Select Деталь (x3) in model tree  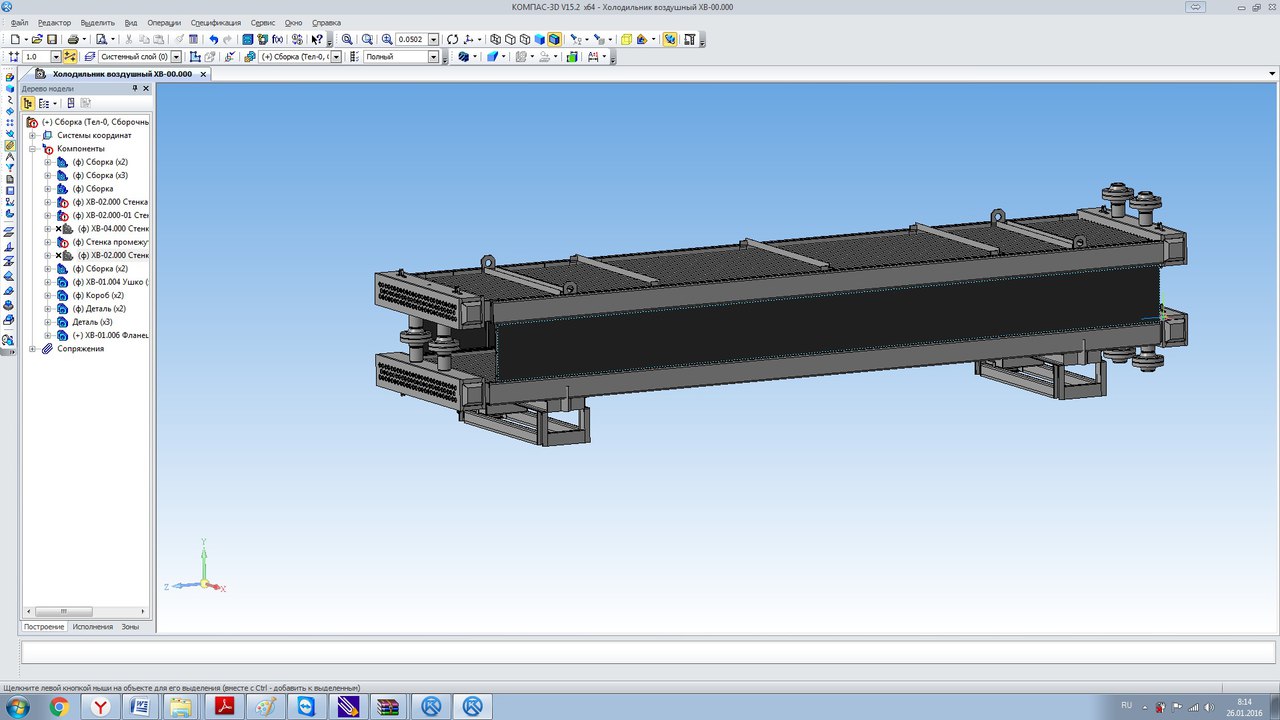point(92,322)
